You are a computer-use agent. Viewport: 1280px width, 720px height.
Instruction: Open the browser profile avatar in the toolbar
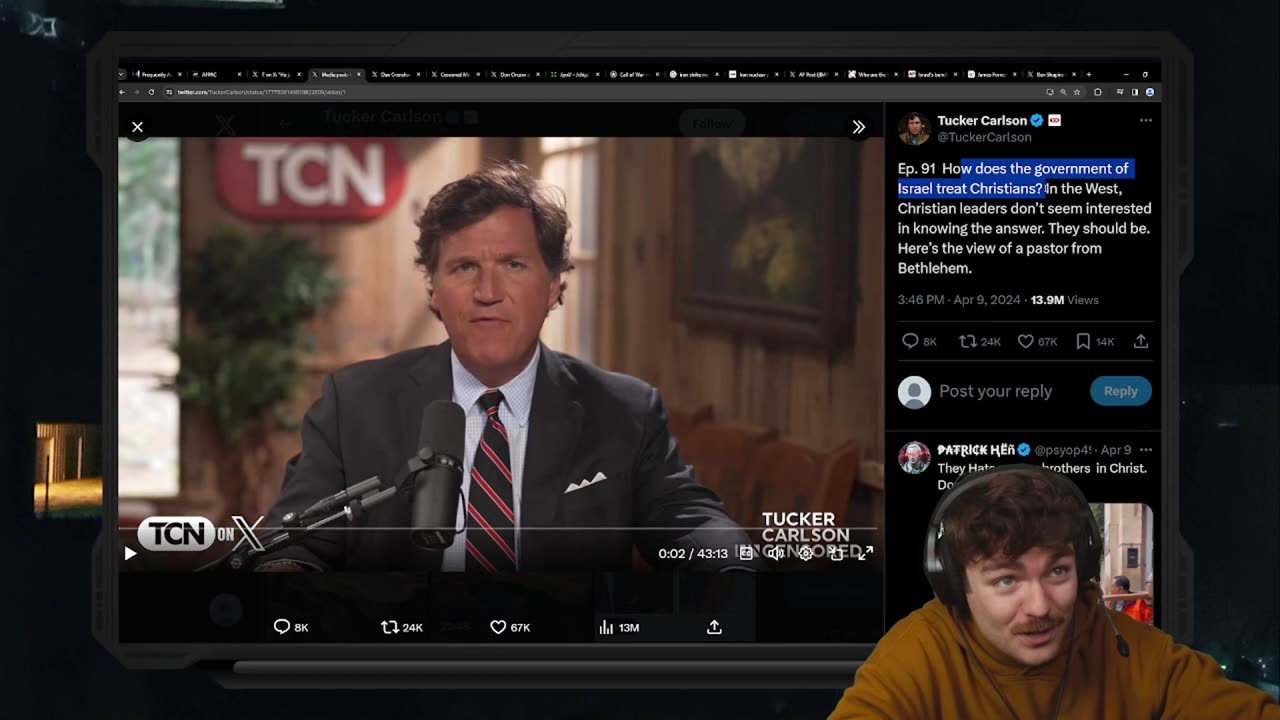[1149, 92]
